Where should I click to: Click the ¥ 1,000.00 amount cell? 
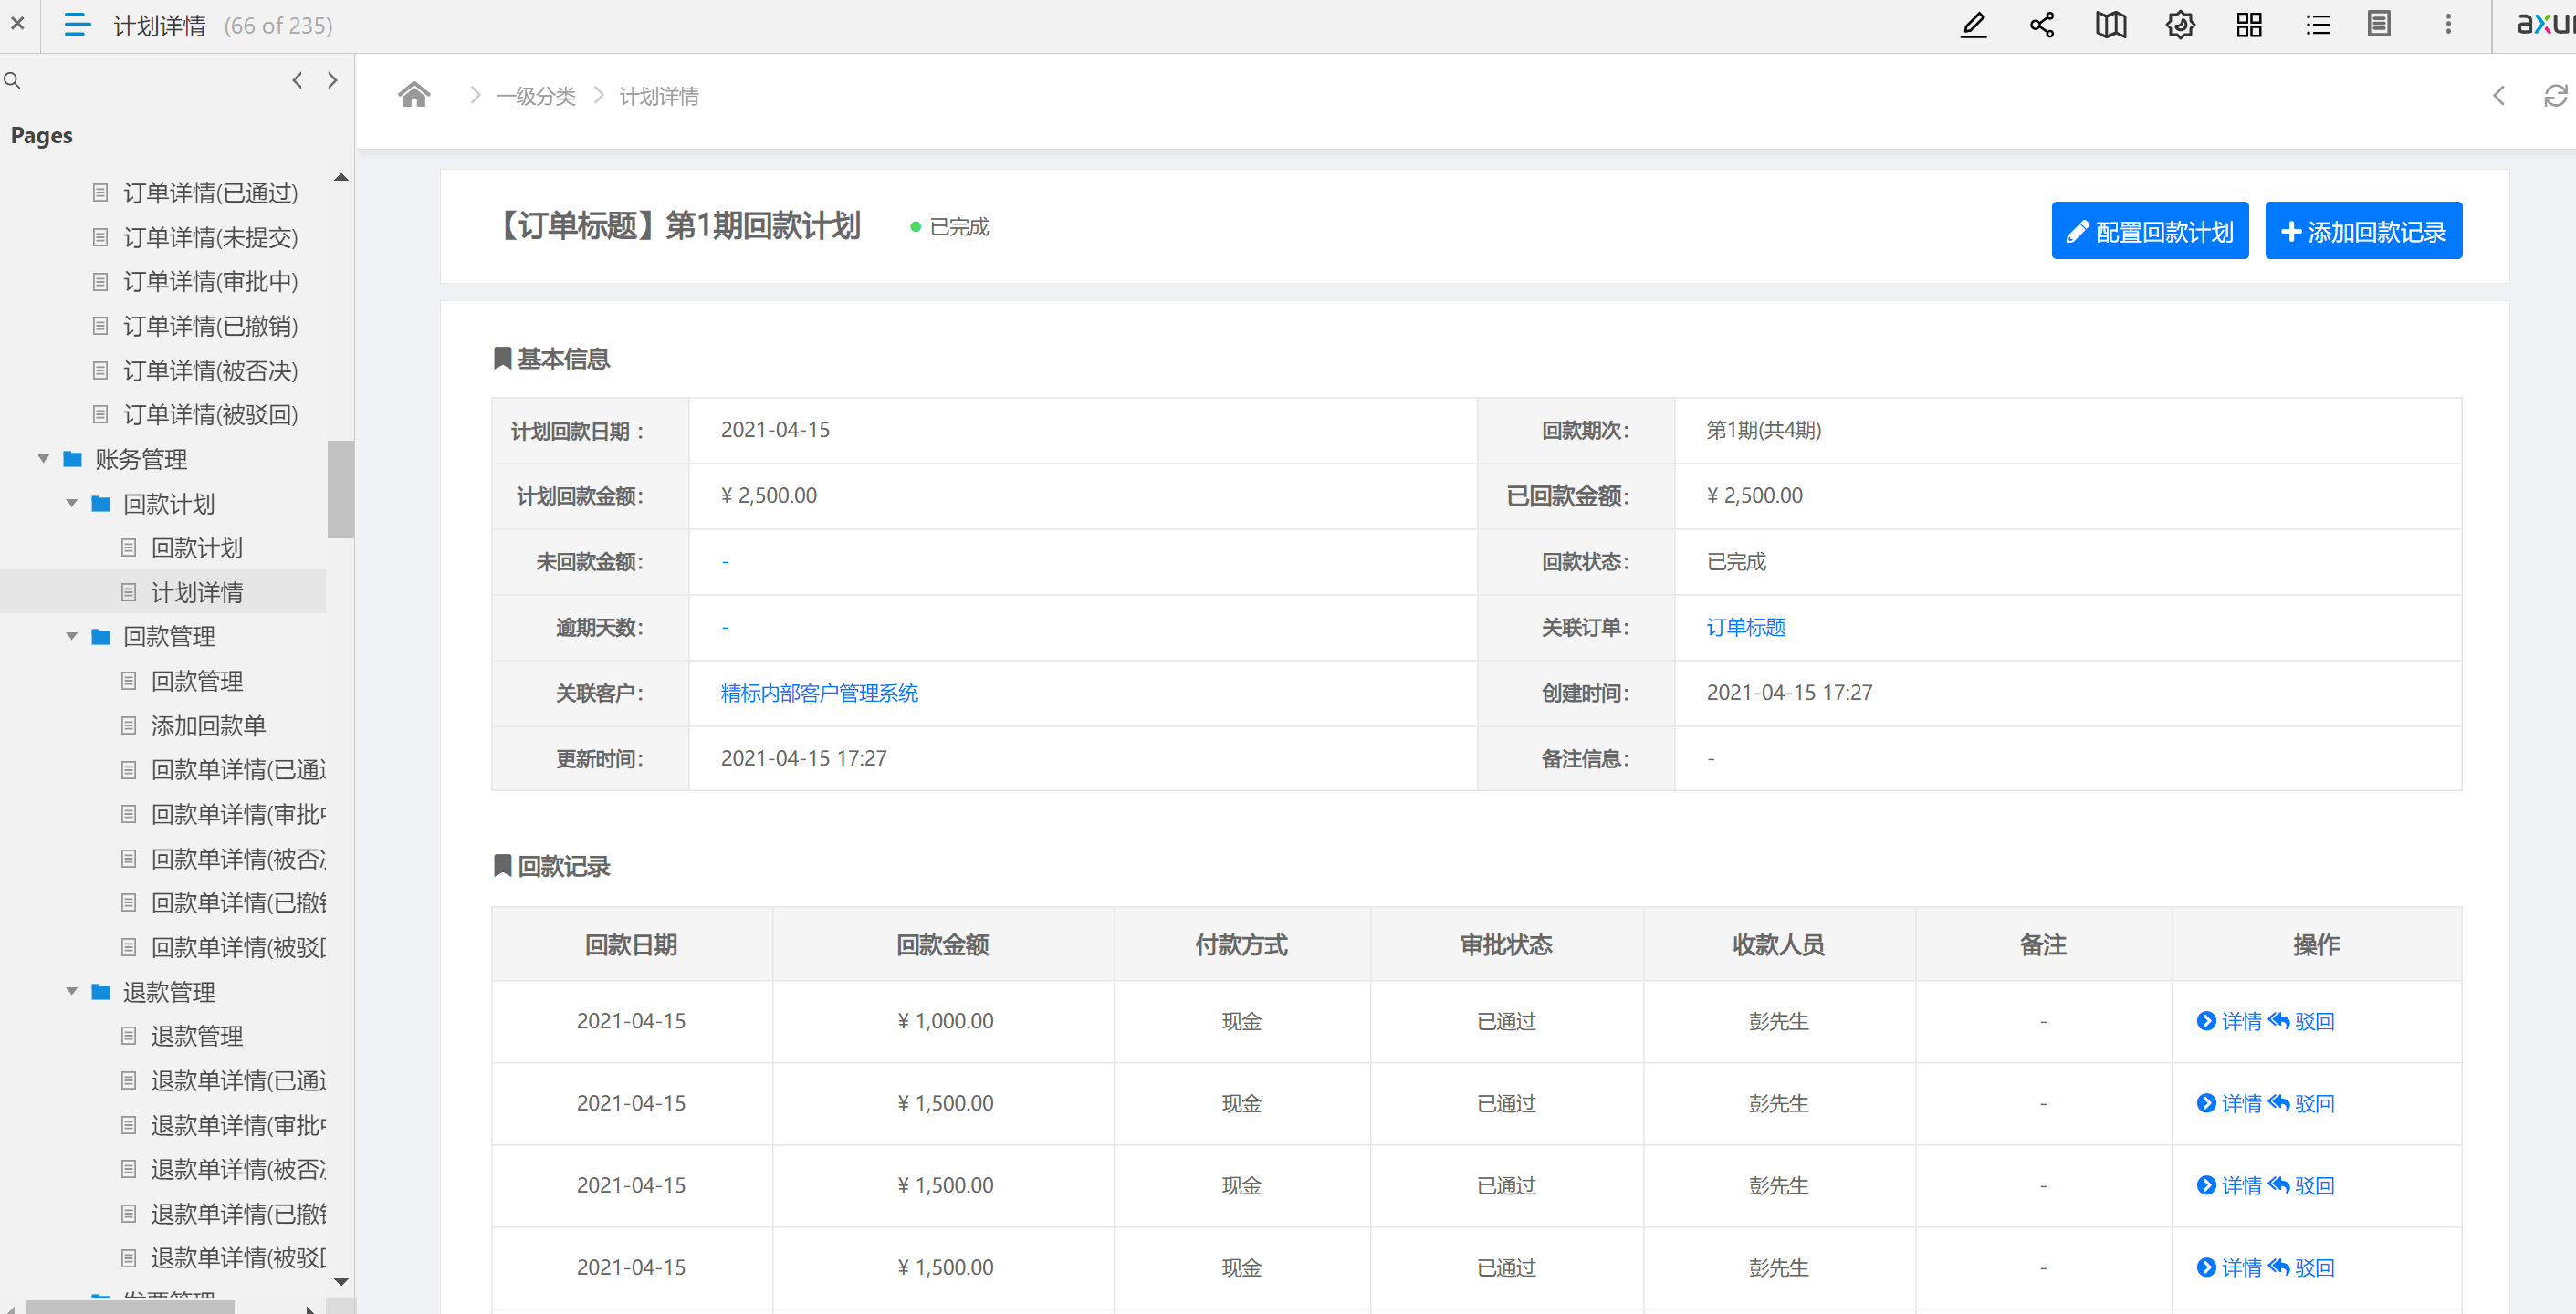(945, 1021)
